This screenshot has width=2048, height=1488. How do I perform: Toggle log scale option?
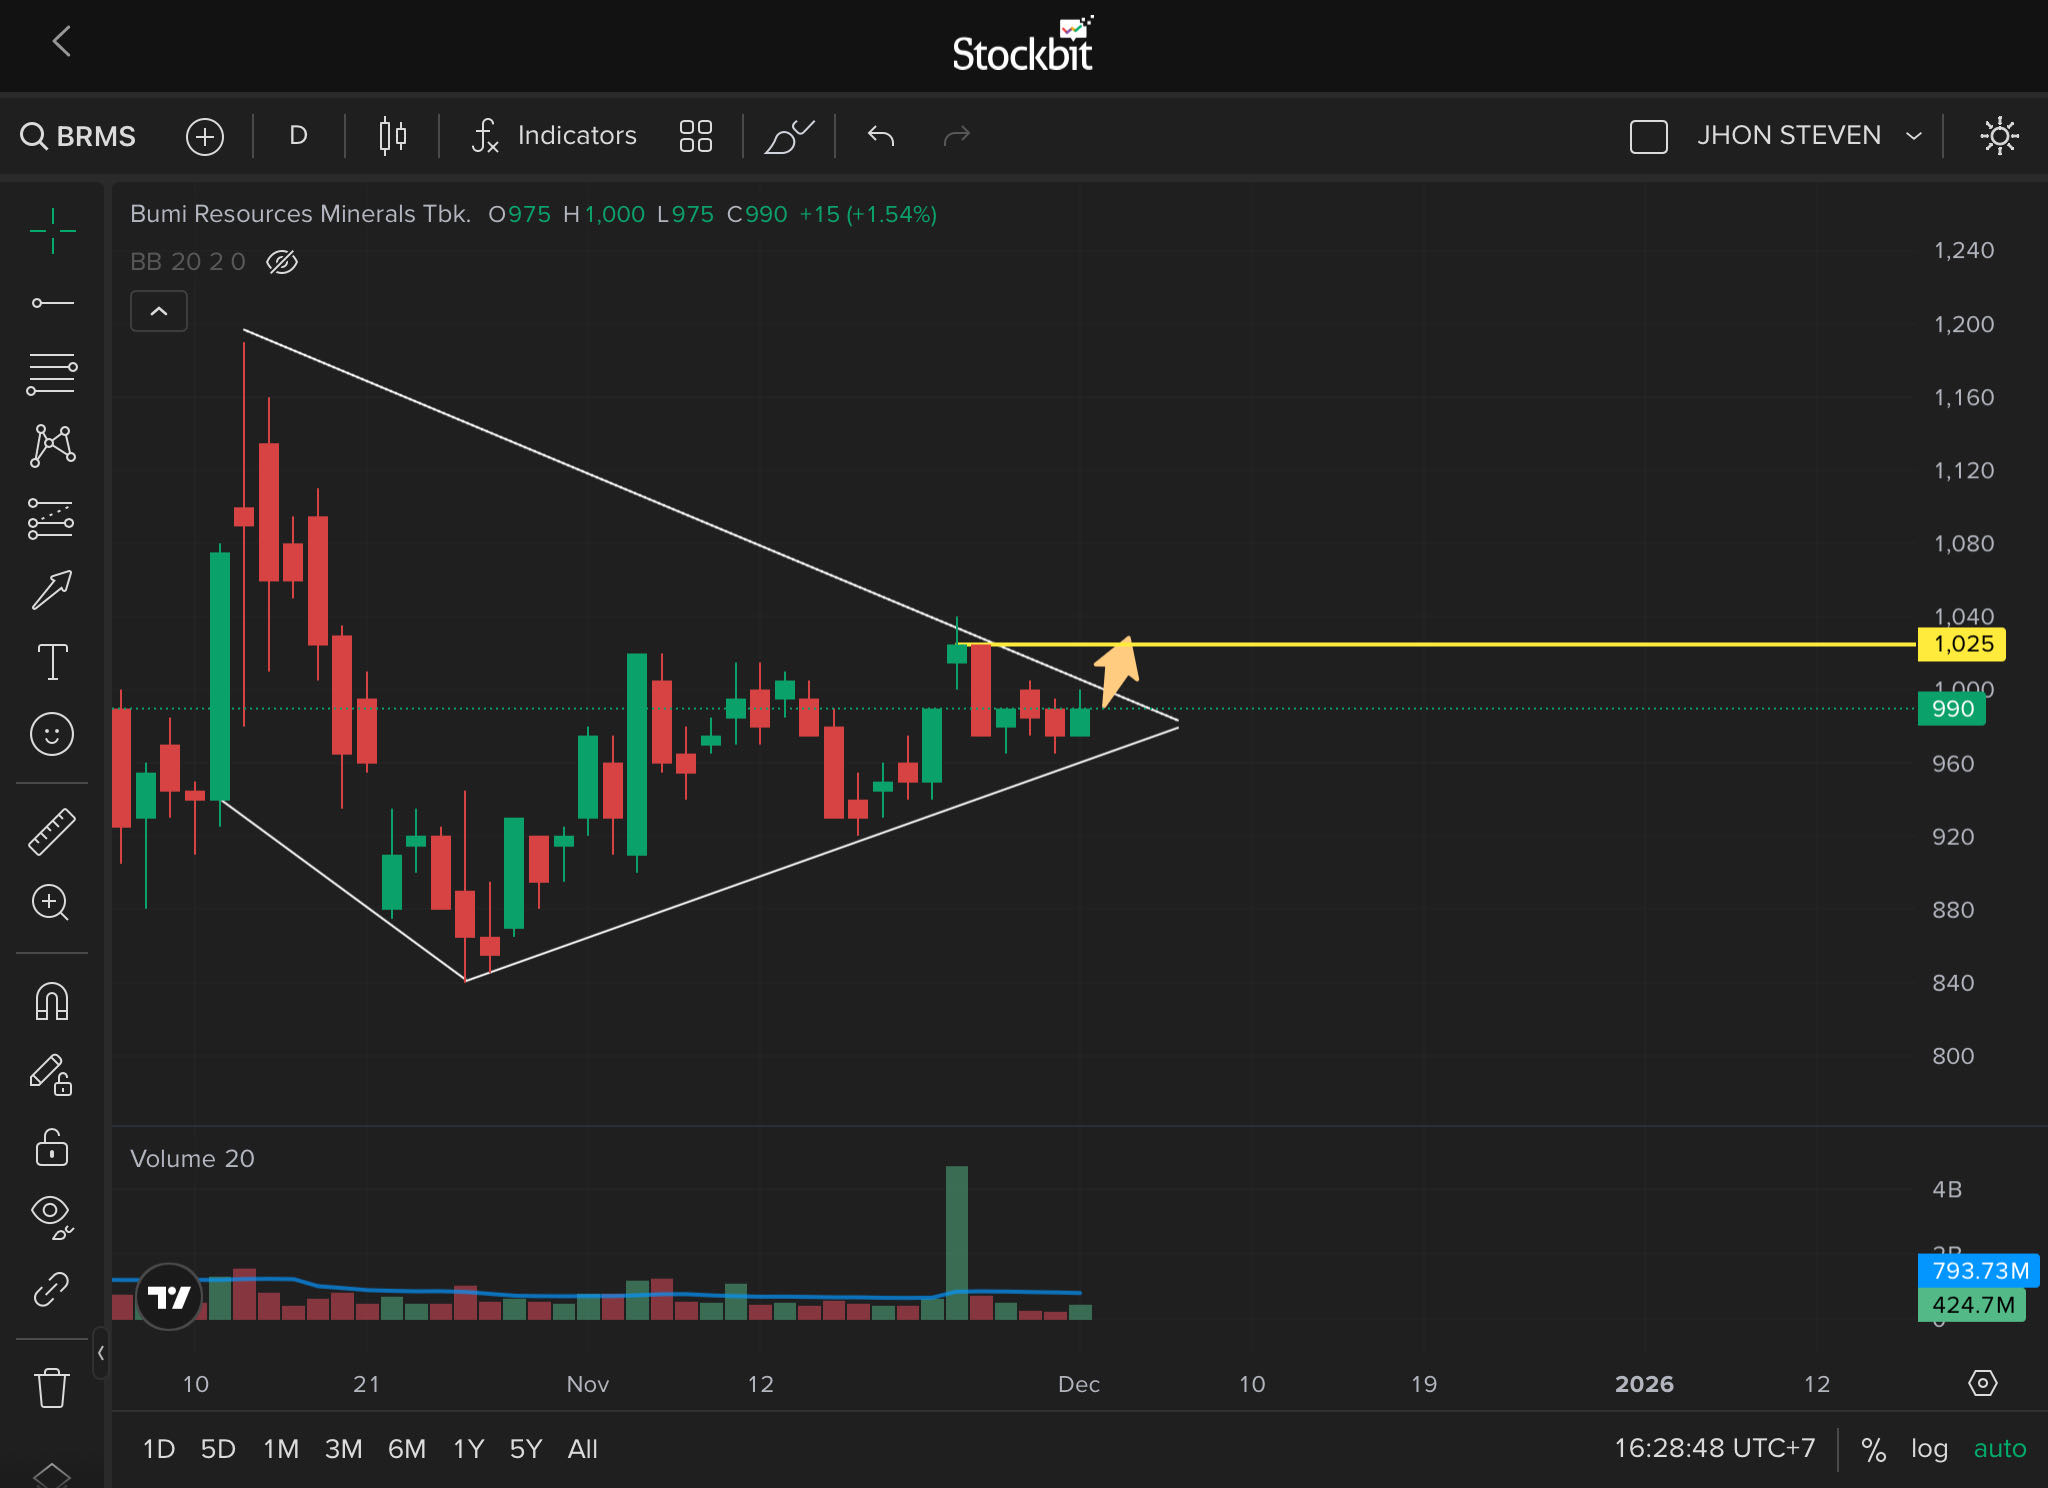pyautogui.click(x=1928, y=1448)
